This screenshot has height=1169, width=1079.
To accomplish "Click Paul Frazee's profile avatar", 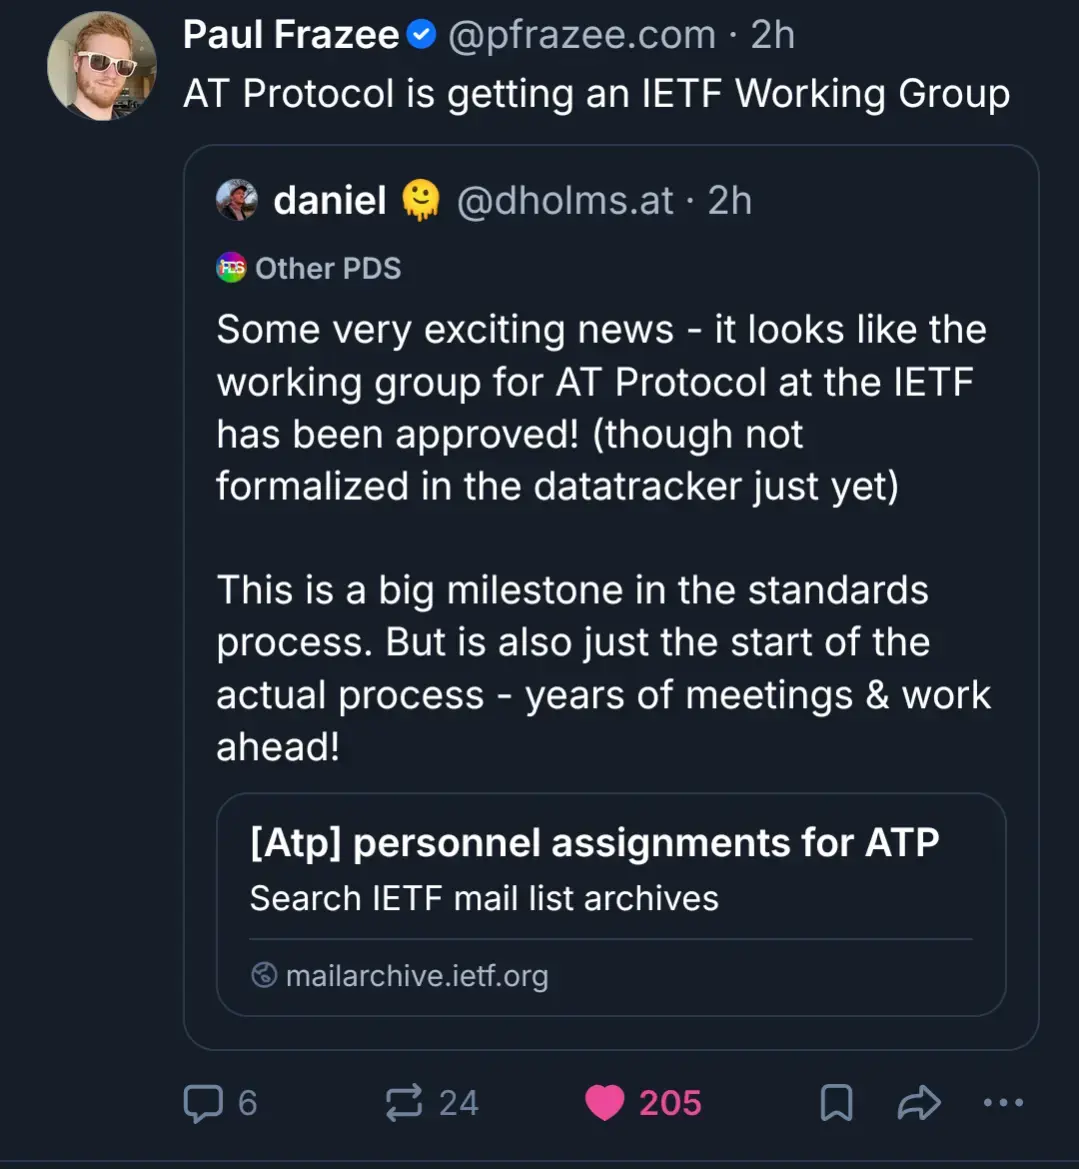I will [x=101, y=66].
